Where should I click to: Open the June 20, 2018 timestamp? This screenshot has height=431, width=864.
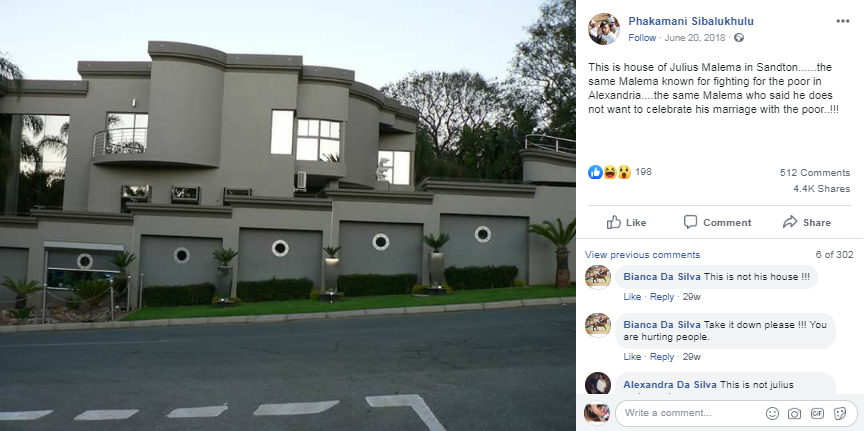695,38
